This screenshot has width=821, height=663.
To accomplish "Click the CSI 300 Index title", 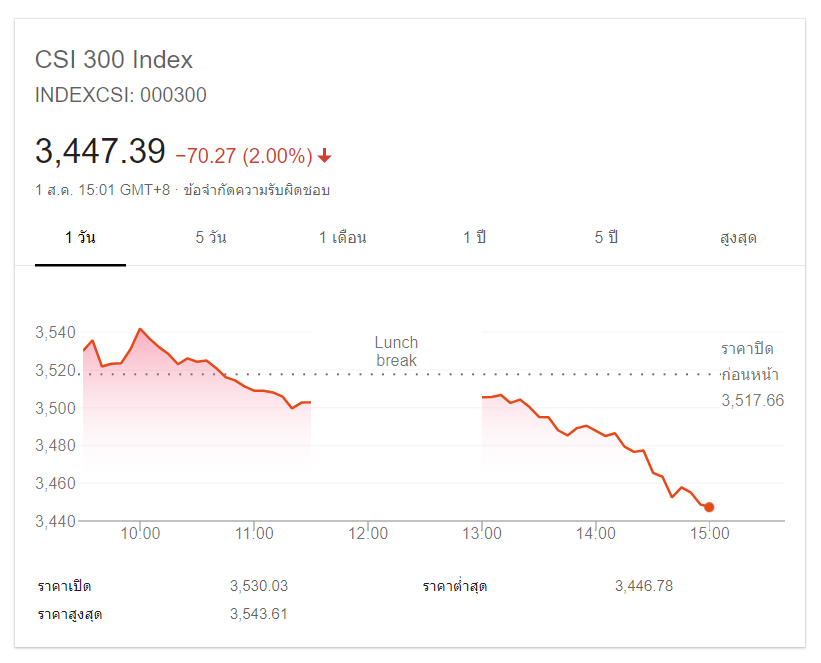I will click(114, 60).
